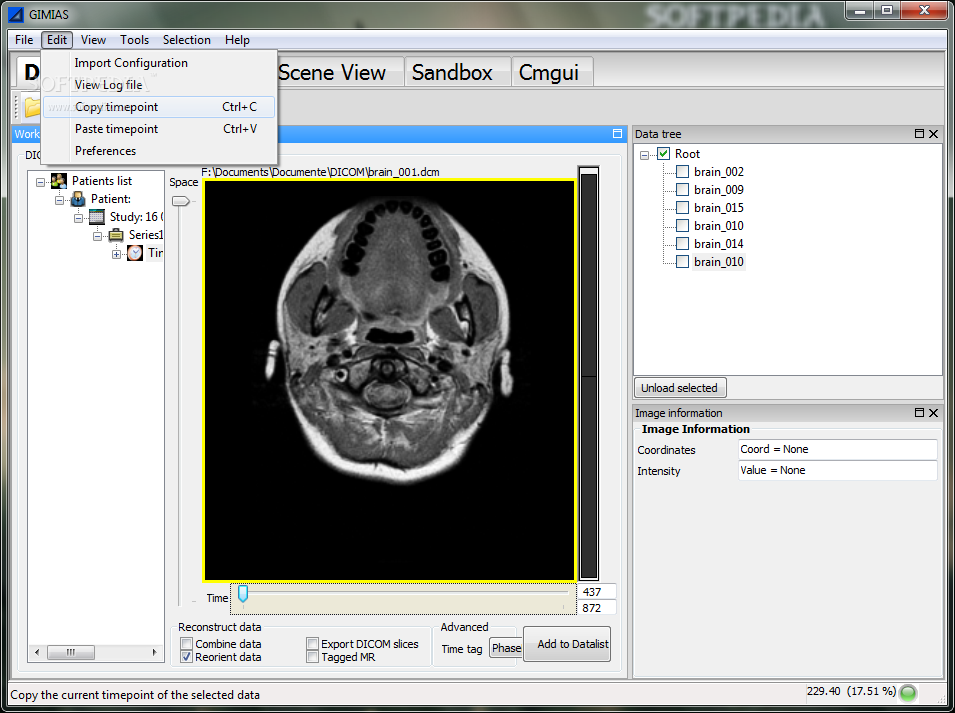Enable the Combine data checkbox
This screenshot has width=955, height=713.
187,644
